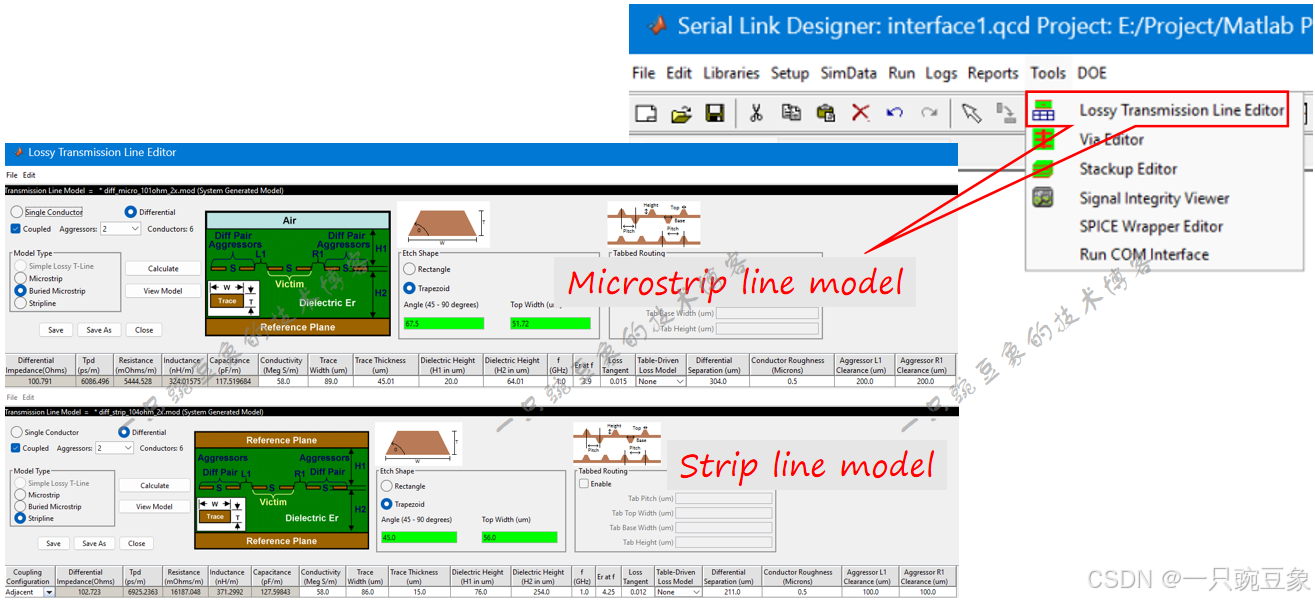Click Trace Width cell showing 89.0
This screenshot has width=1315, height=601.
(329, 381)
